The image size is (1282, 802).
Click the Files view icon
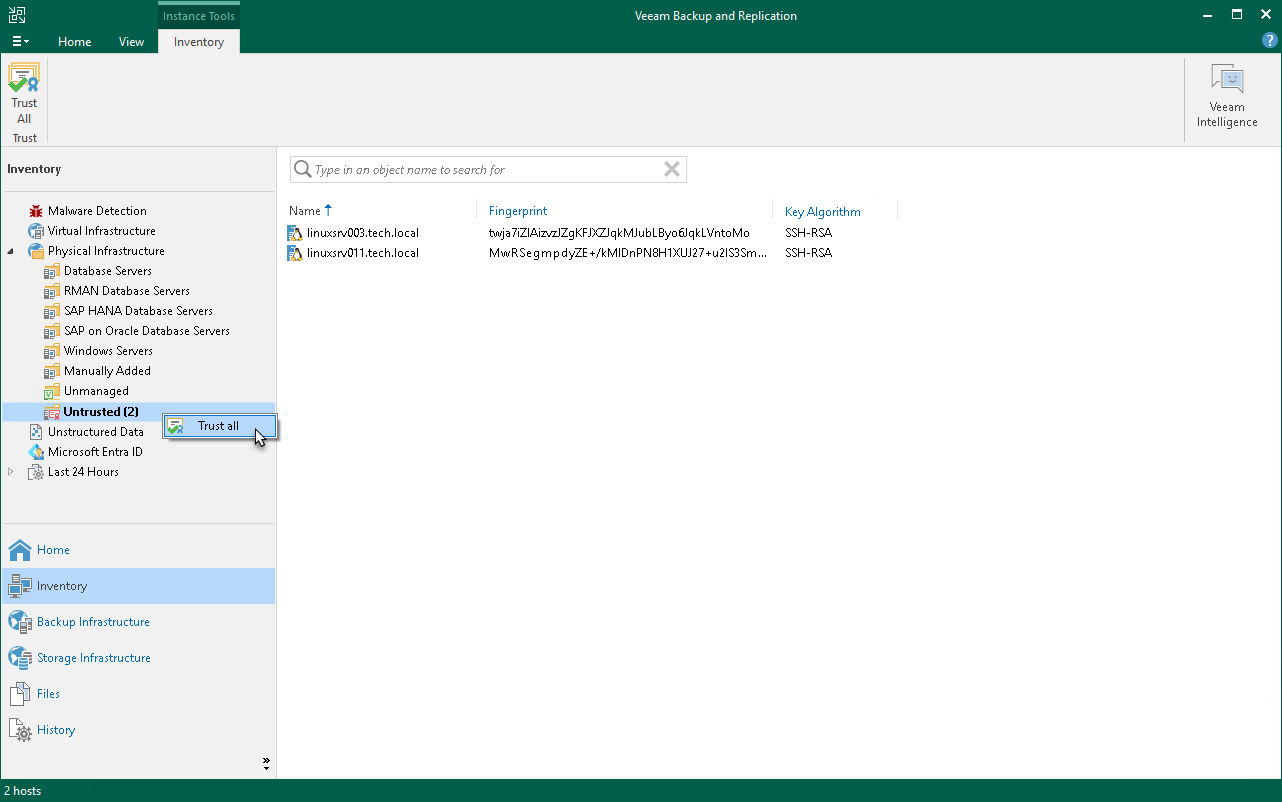20,694
